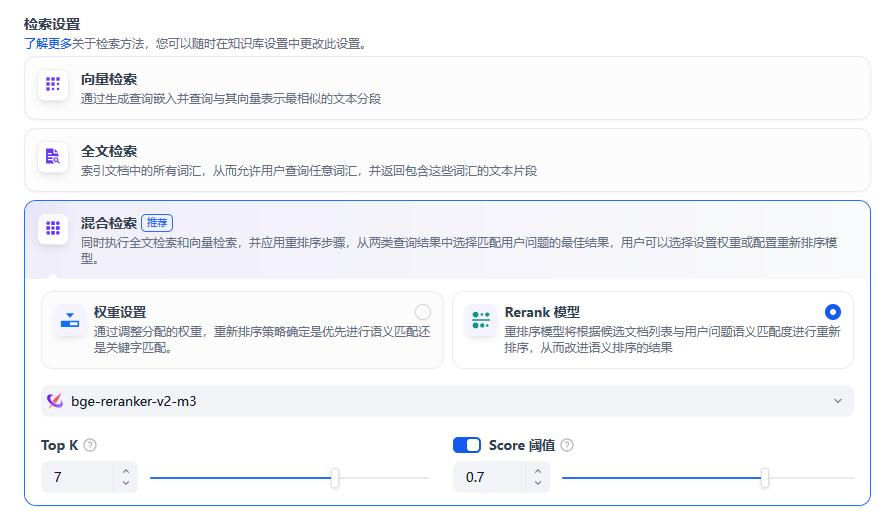
Task: Select the 权重设置 radio button
Action: point(422,312)
